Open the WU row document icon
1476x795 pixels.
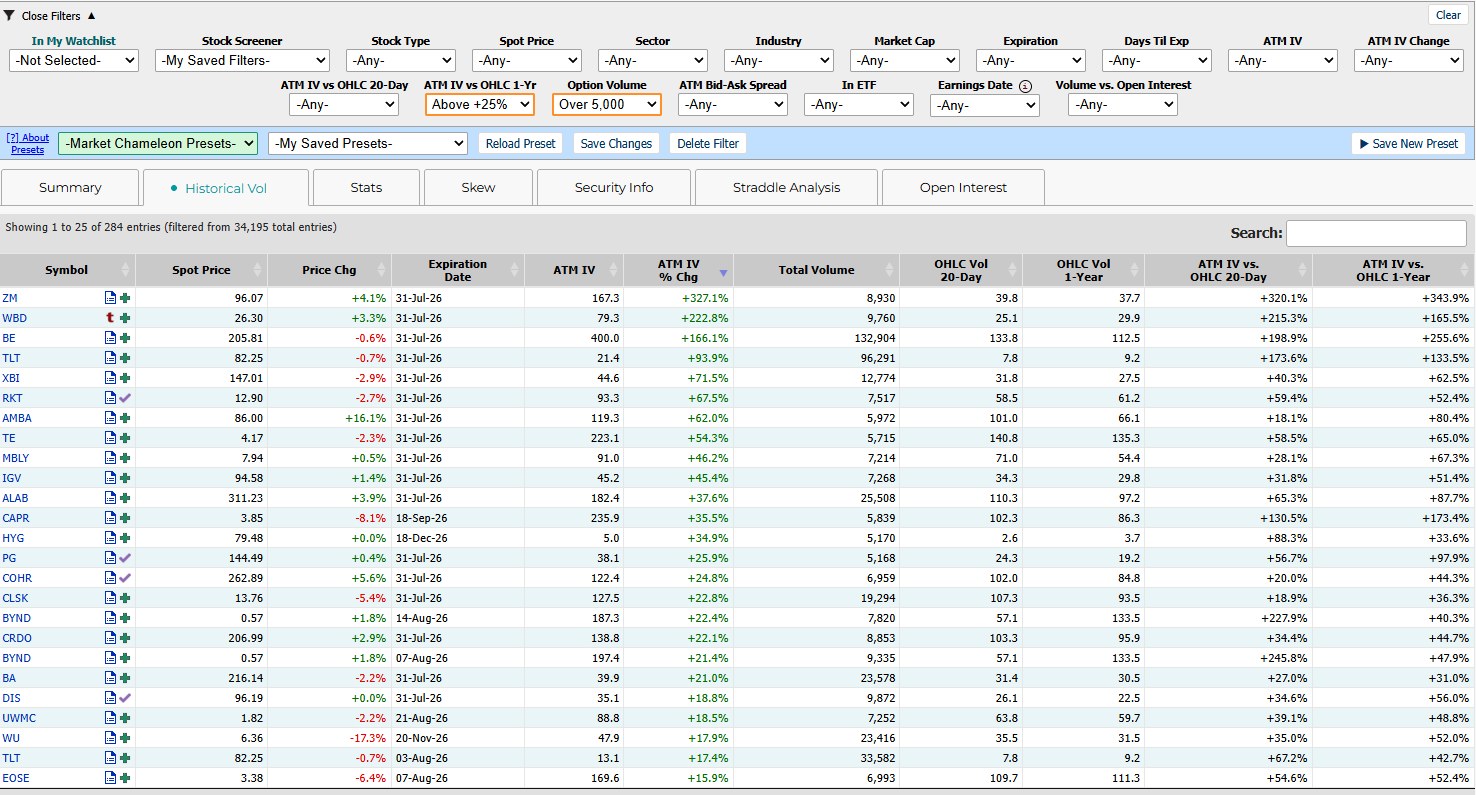tap(110, 738)
